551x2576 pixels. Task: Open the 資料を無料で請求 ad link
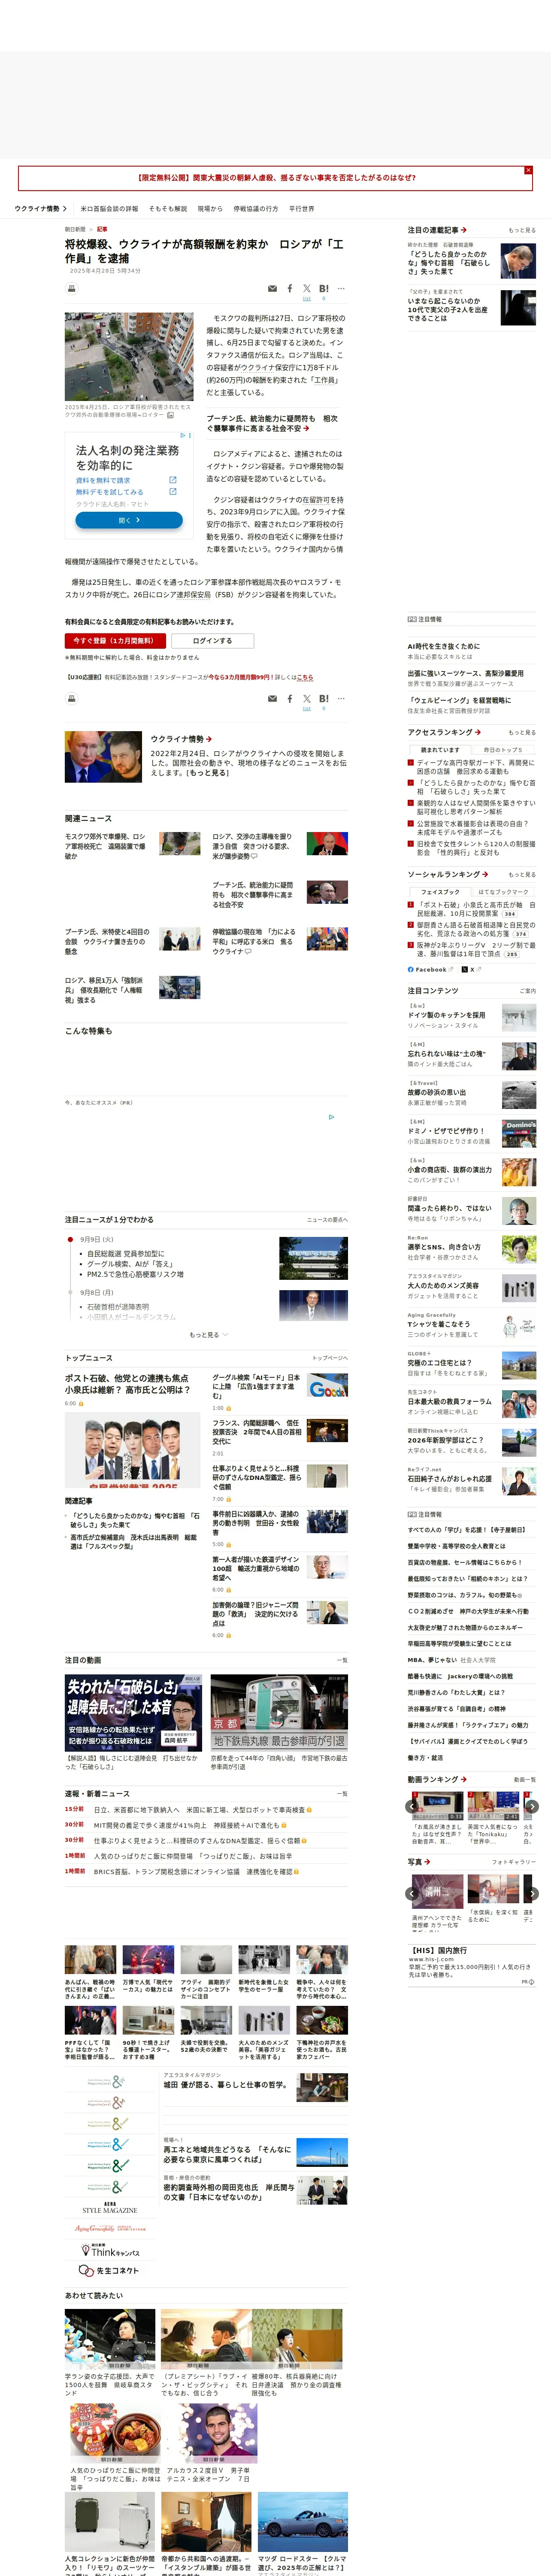103,480
